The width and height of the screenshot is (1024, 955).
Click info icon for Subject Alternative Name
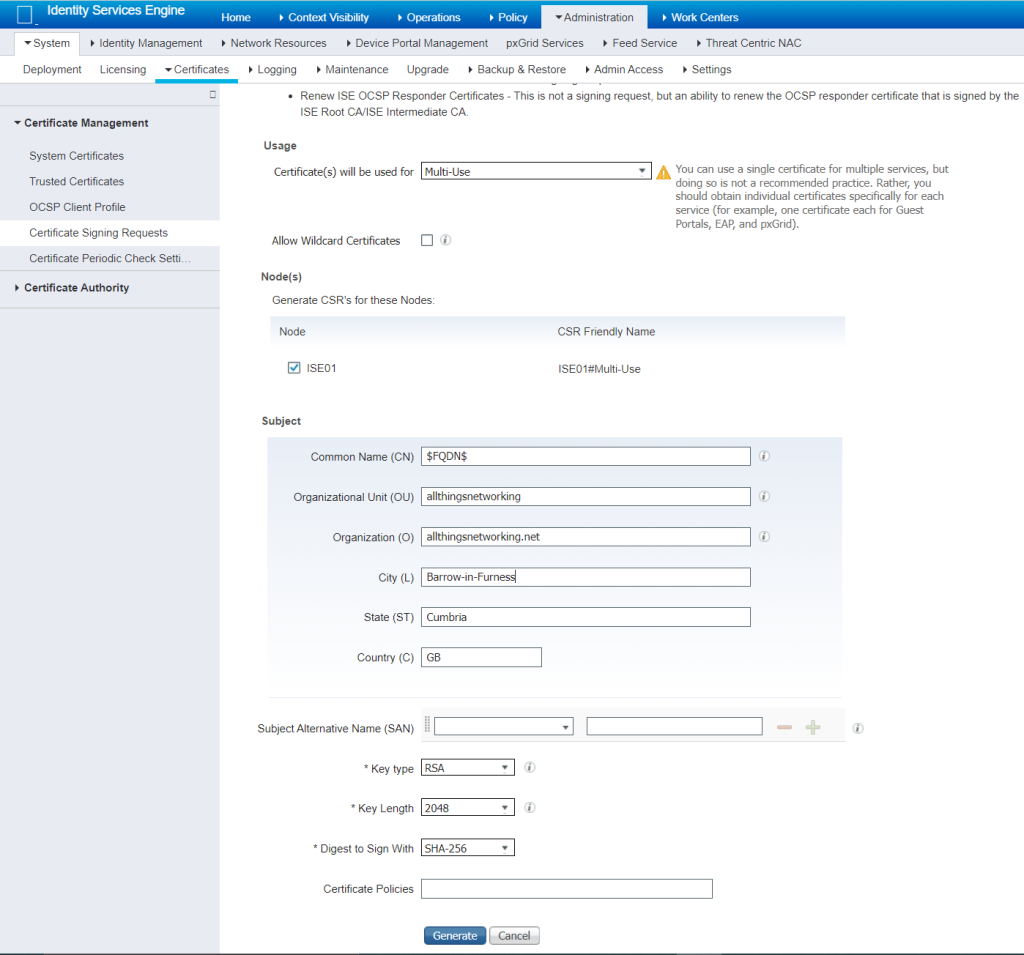pyautogui.click(x=858, y=728)
